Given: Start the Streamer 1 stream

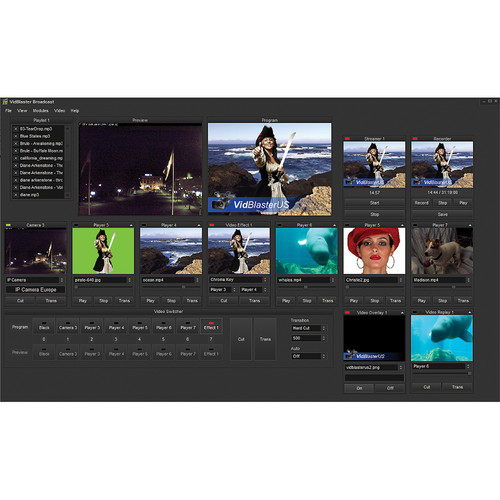Looking at the screenshot, I should tap(374, 203).
